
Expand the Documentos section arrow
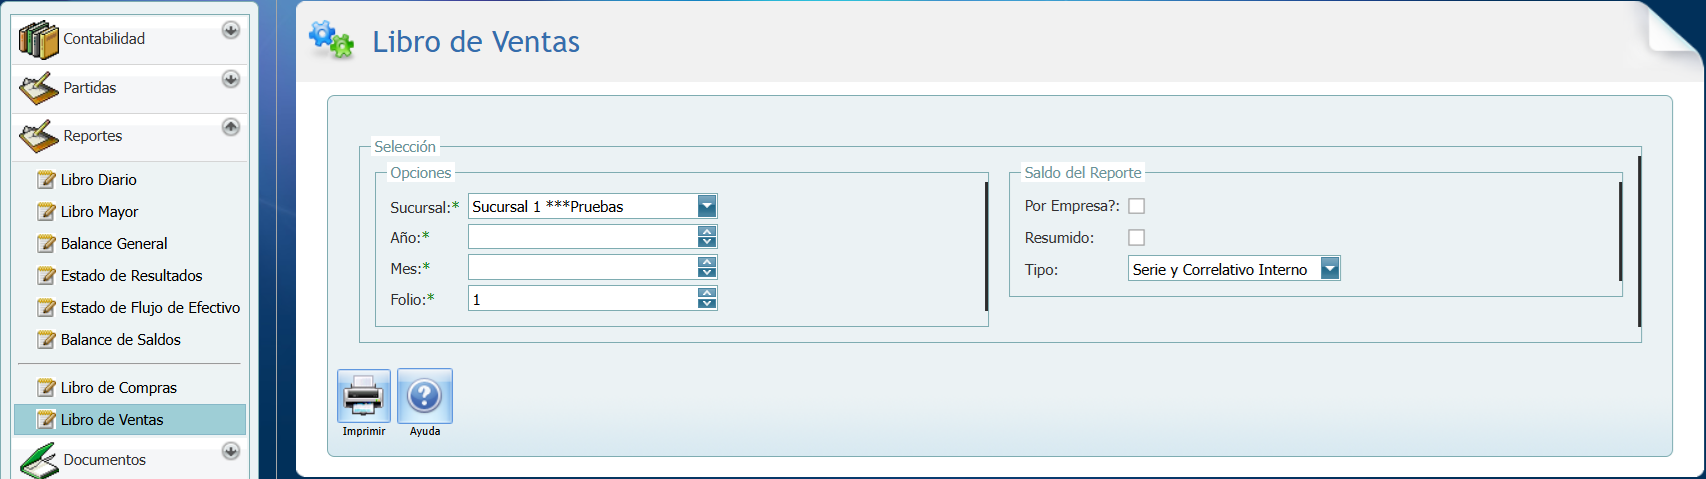(231, 451)
